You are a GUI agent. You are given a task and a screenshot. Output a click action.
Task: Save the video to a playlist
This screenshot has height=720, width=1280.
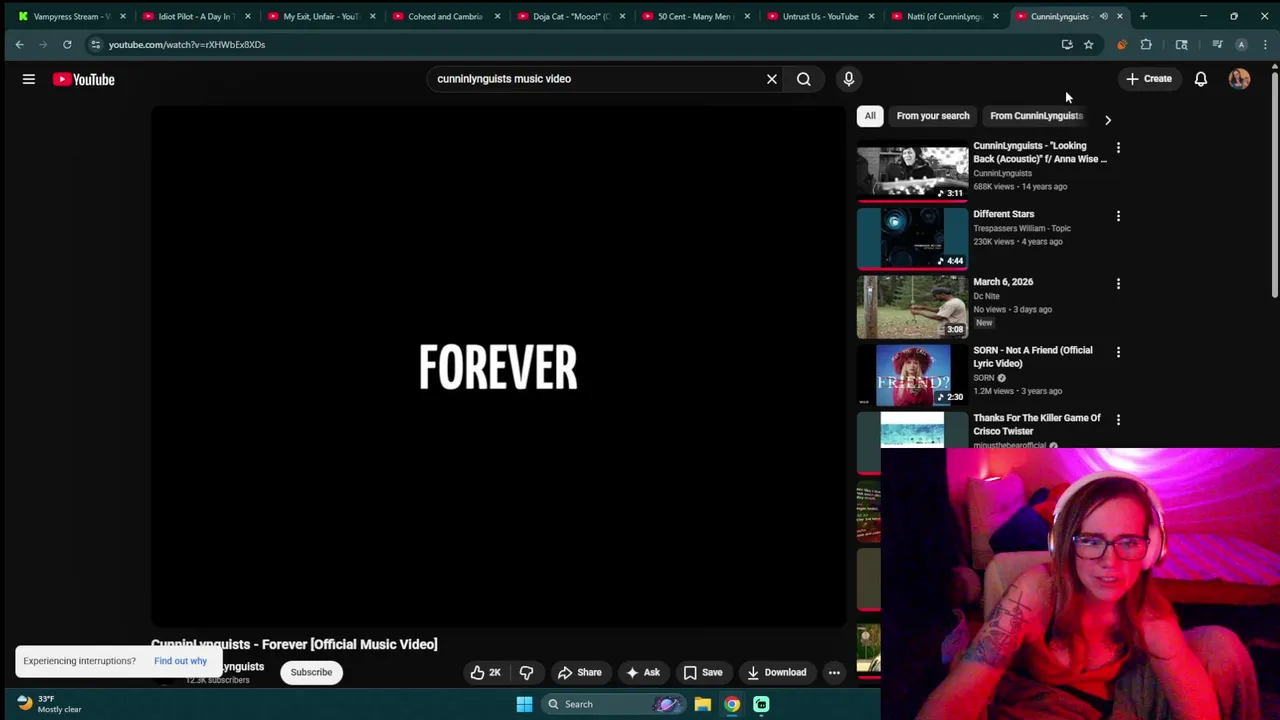tap(702, 672)
